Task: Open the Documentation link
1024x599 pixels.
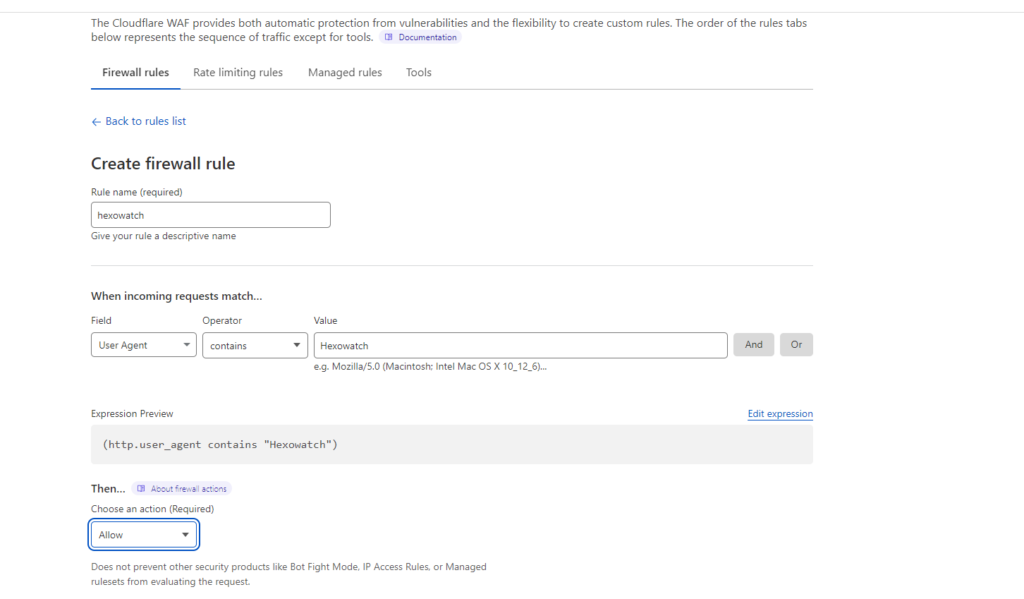Action: point(421,37)
